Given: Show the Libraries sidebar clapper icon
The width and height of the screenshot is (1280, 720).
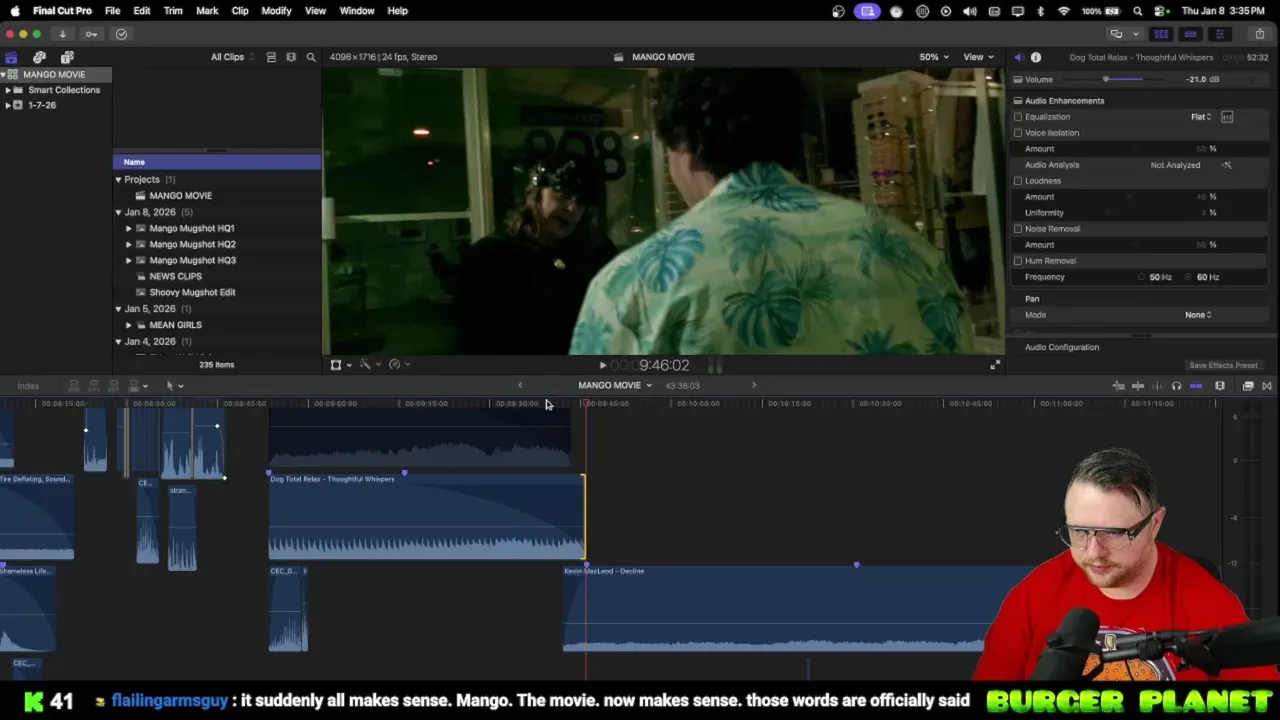Looking at the screenshot, I should [x=11, y=57].
